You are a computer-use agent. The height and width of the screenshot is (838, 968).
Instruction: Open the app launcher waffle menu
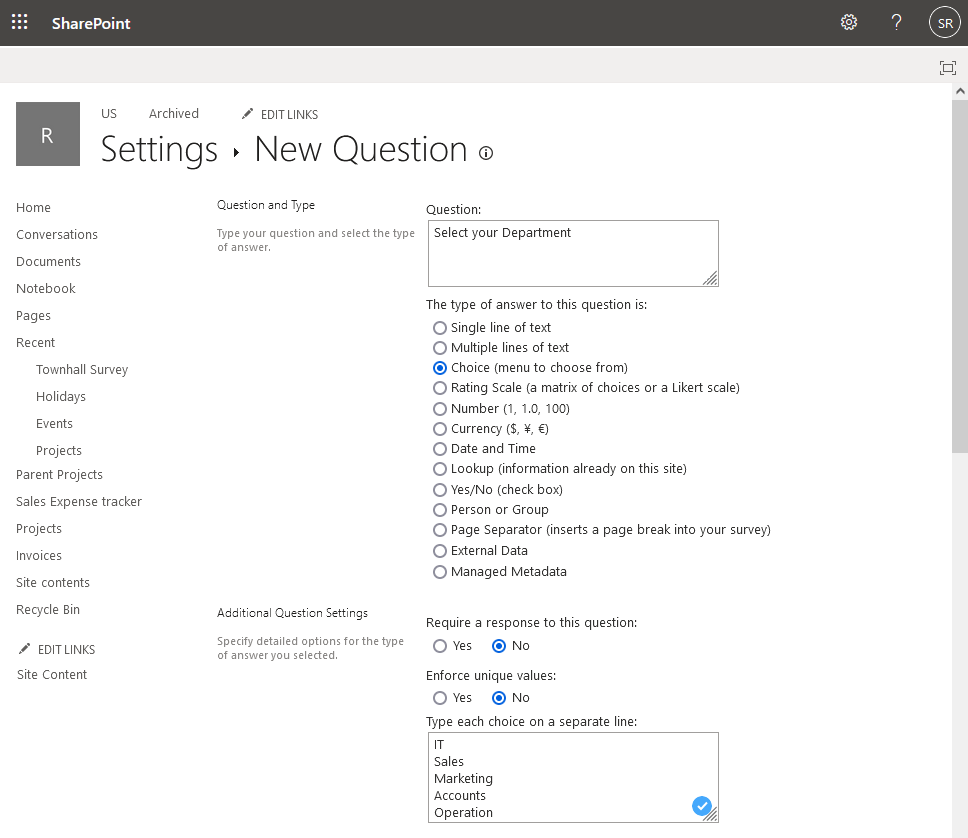click(x=19, y=21)
